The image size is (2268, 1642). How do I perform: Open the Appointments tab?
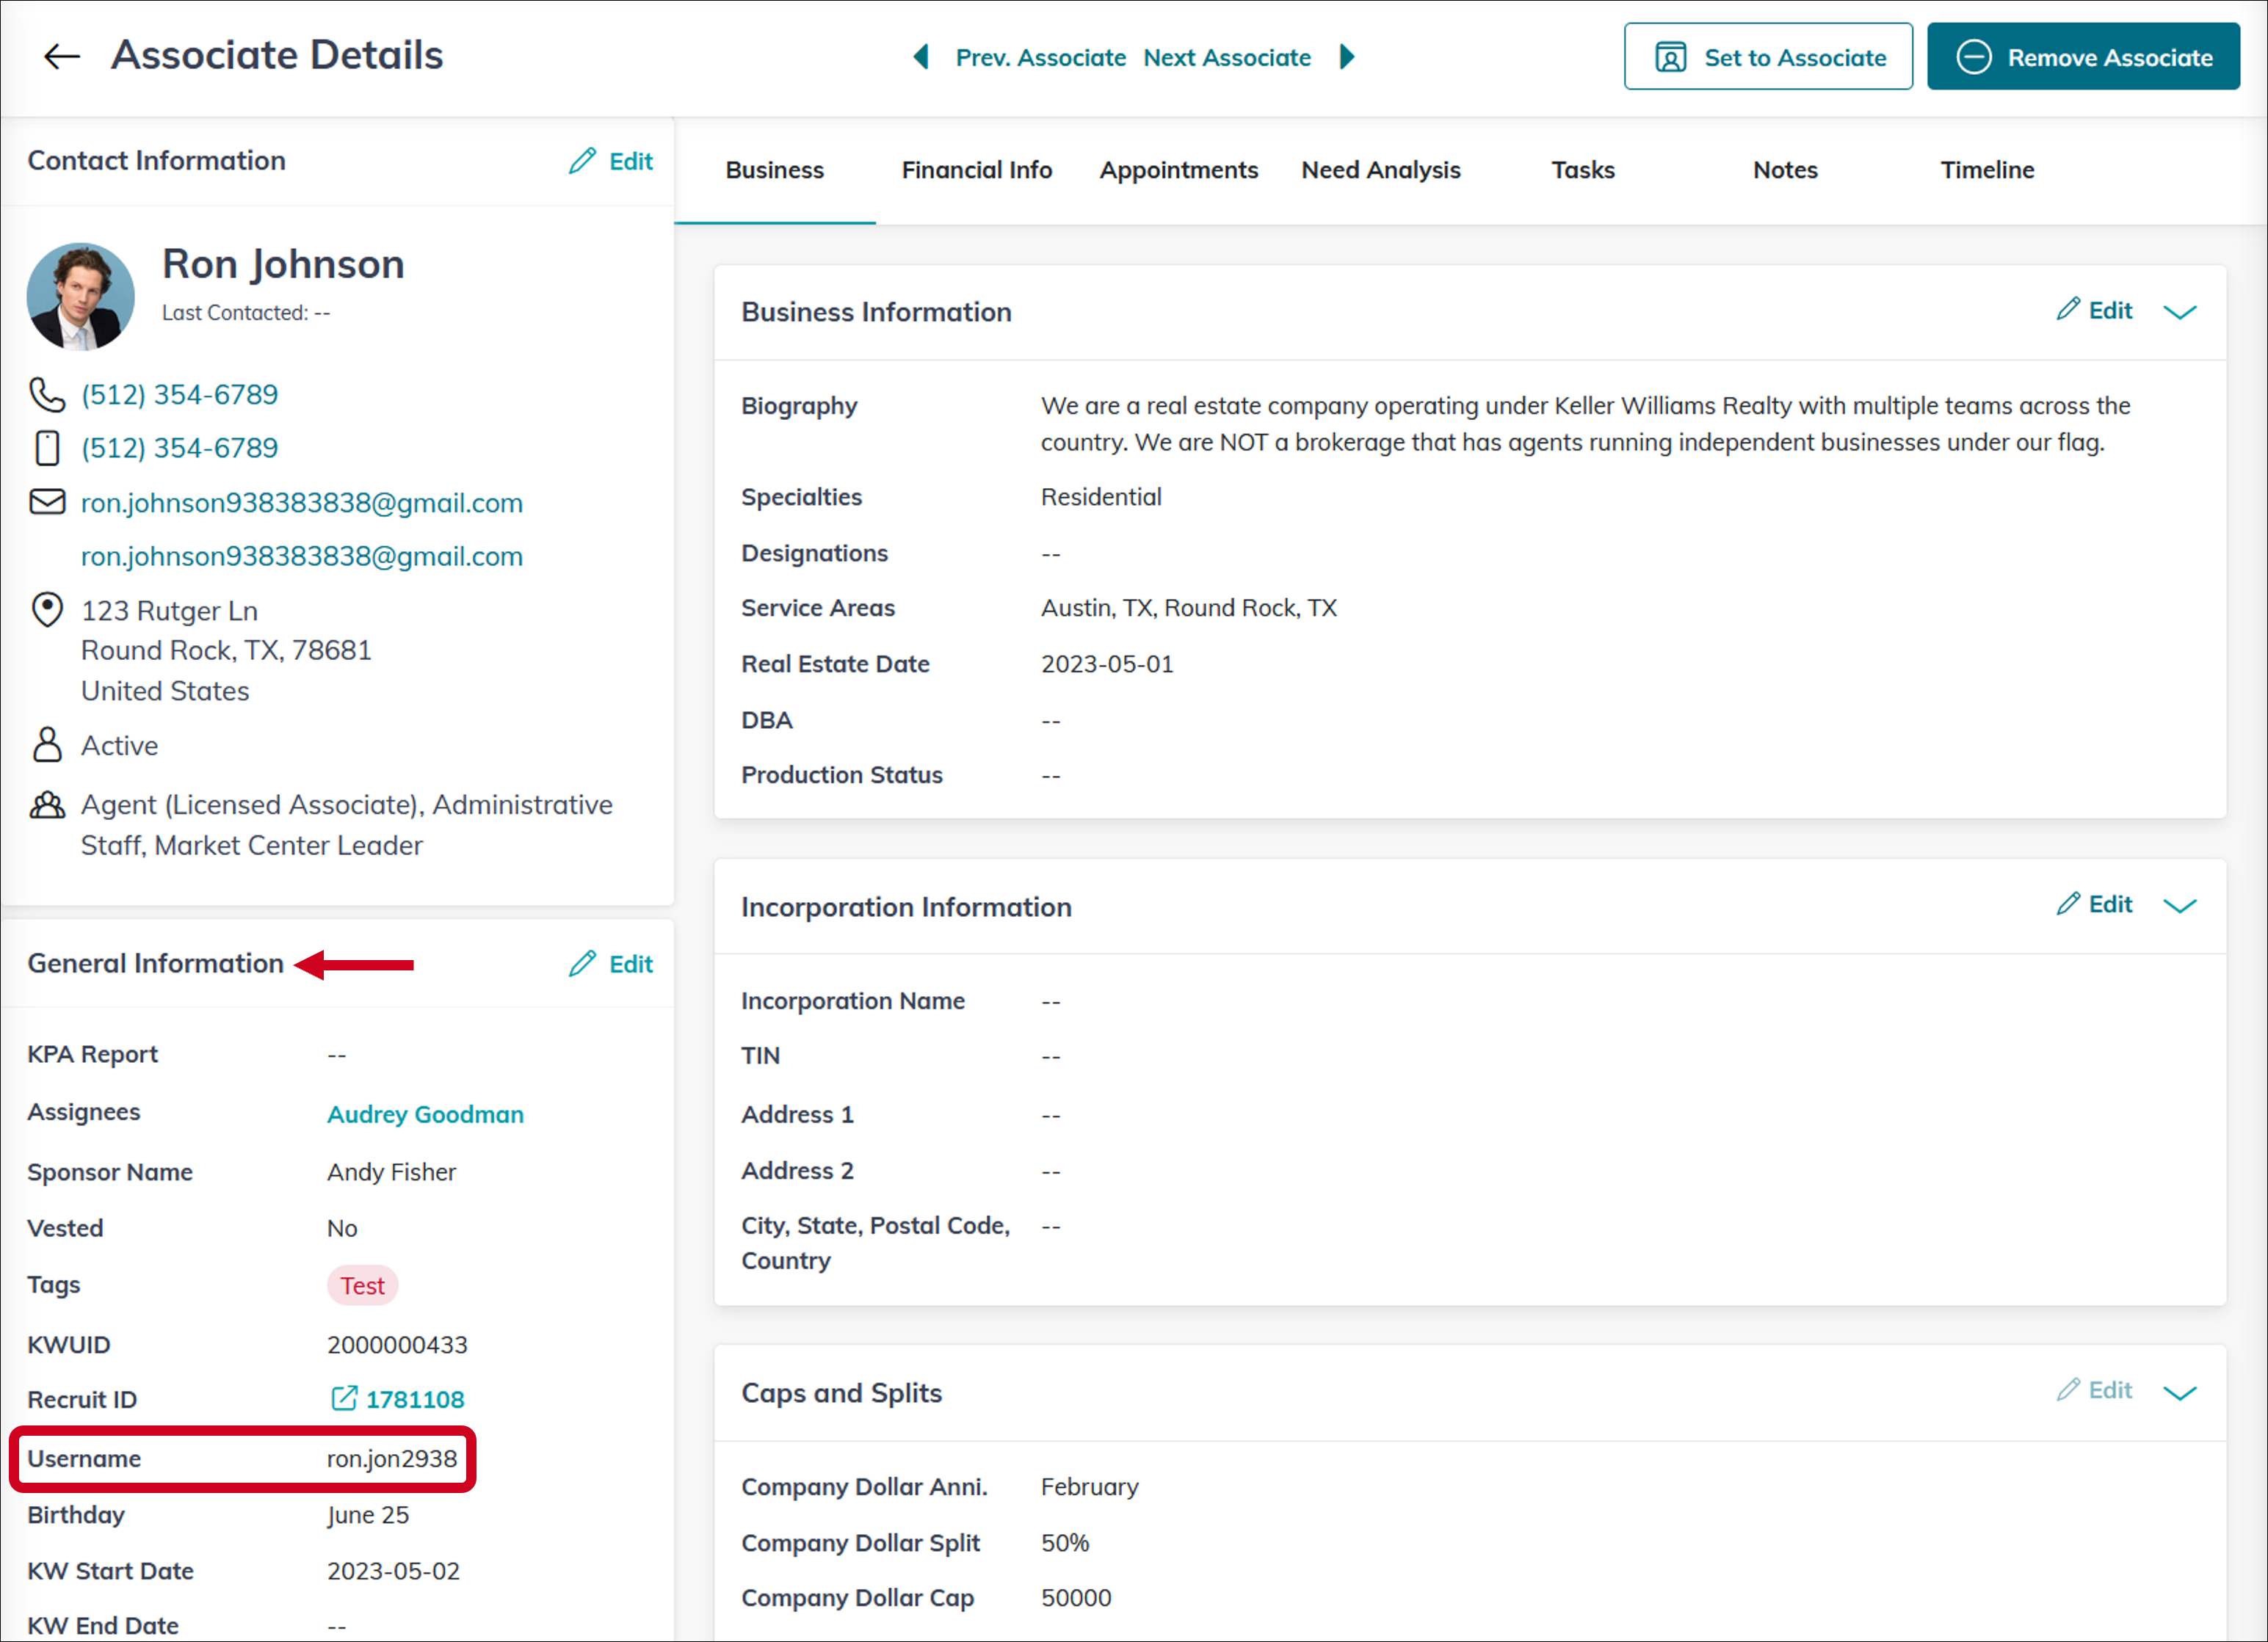pos(1178,170)
